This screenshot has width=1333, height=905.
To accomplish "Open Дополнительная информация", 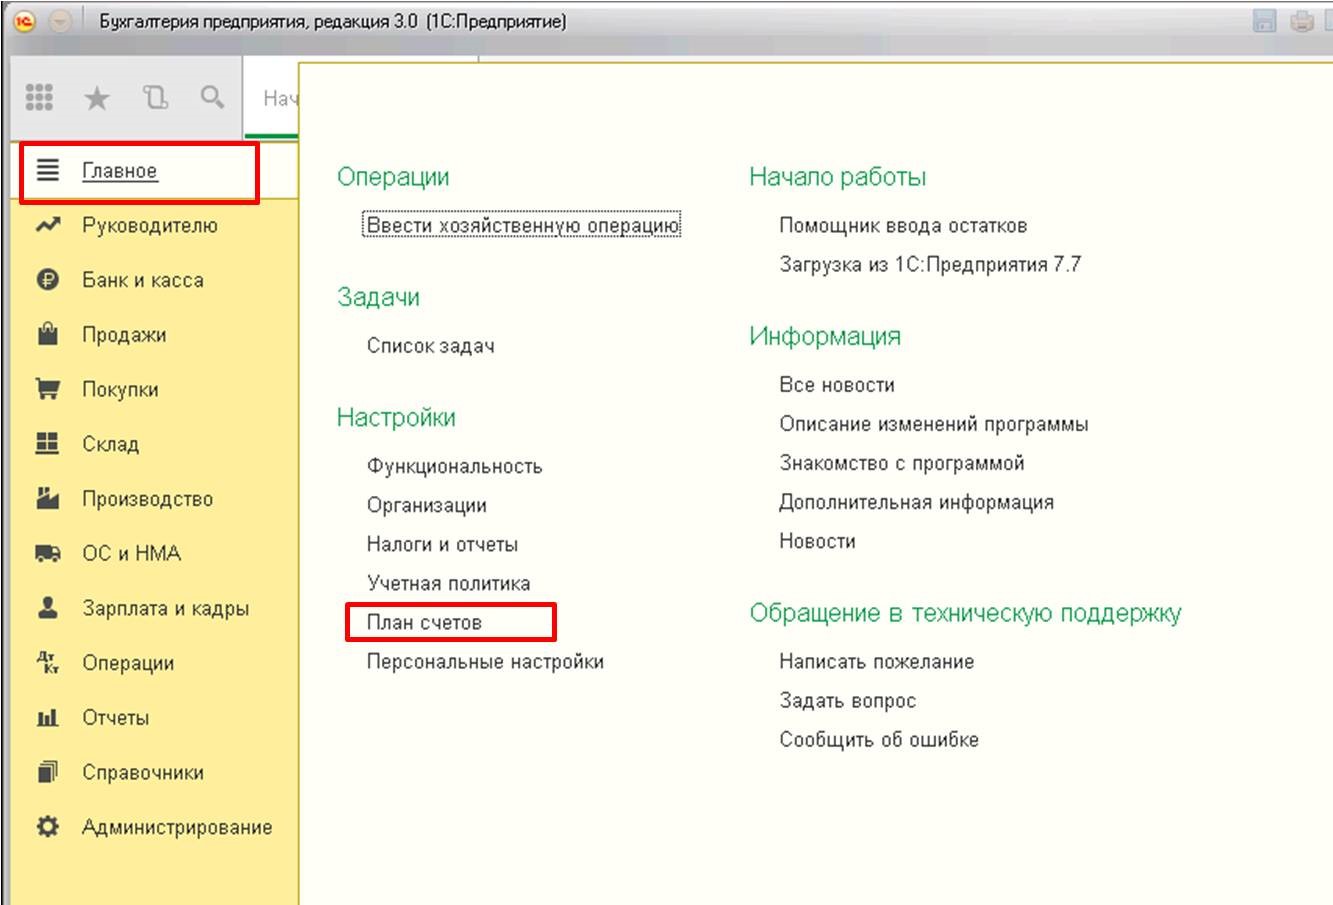I will point(916,502).
